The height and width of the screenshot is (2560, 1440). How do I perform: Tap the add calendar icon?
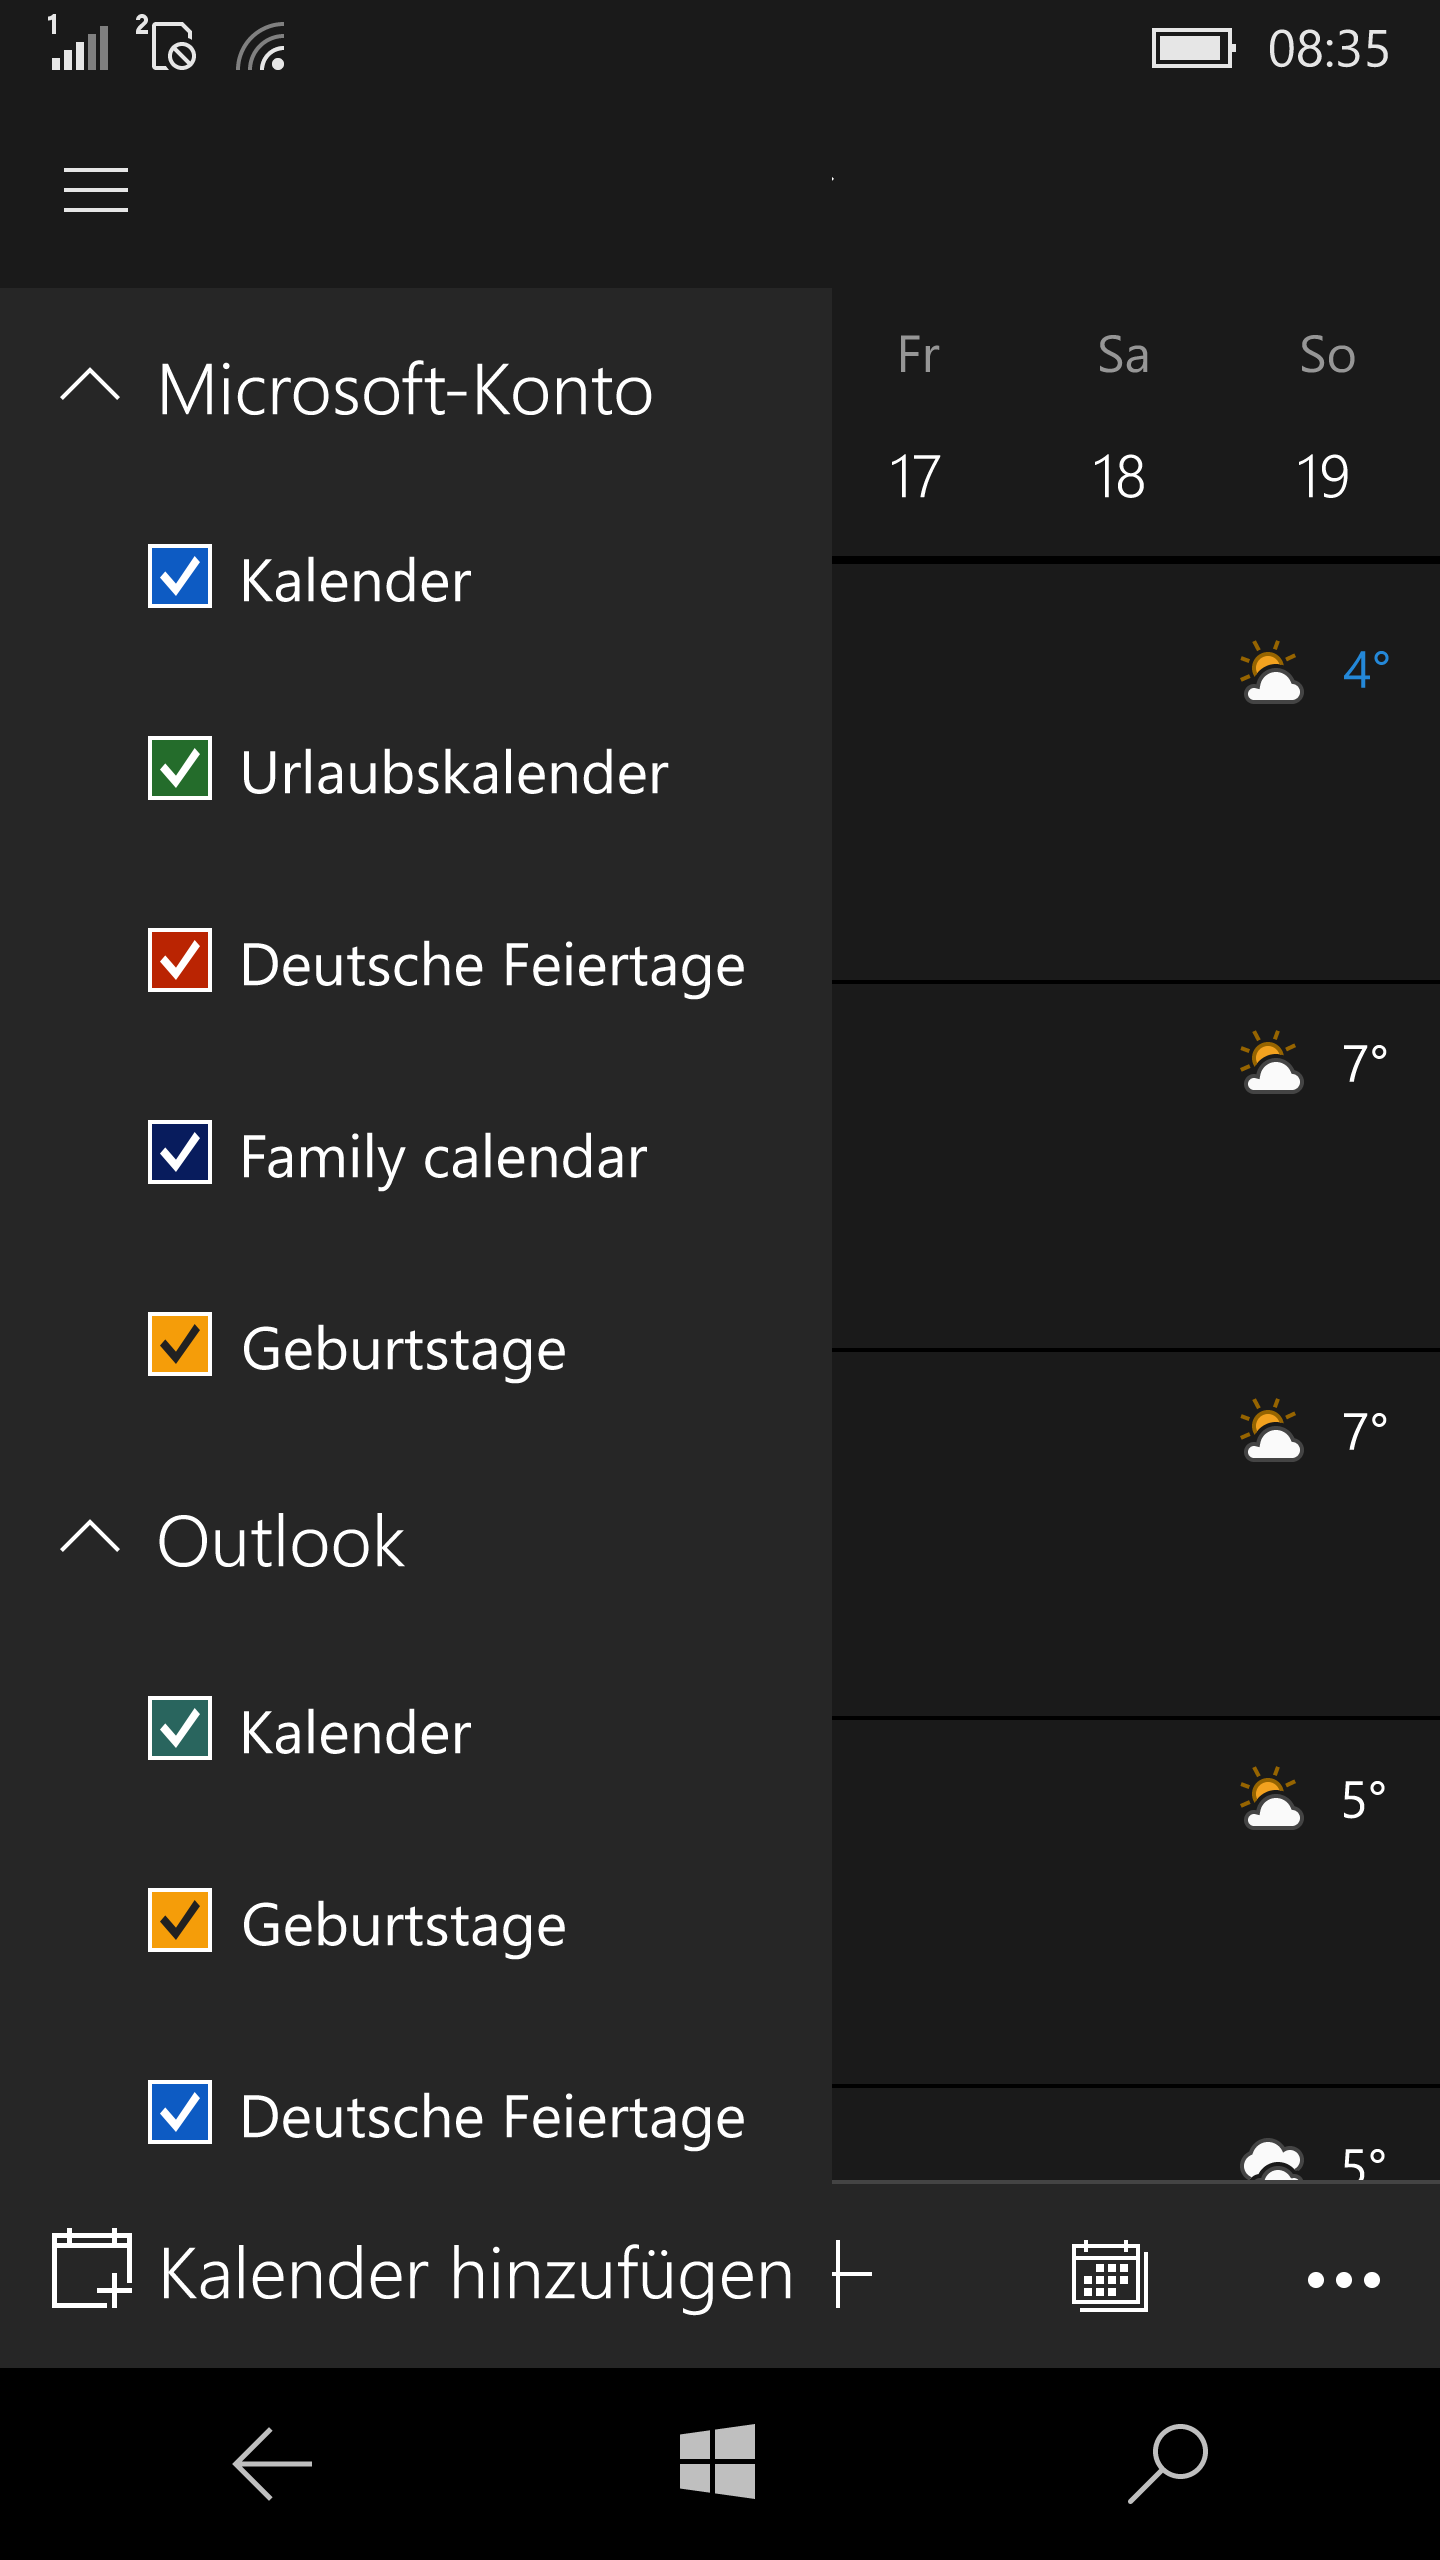coord(92,2268)
